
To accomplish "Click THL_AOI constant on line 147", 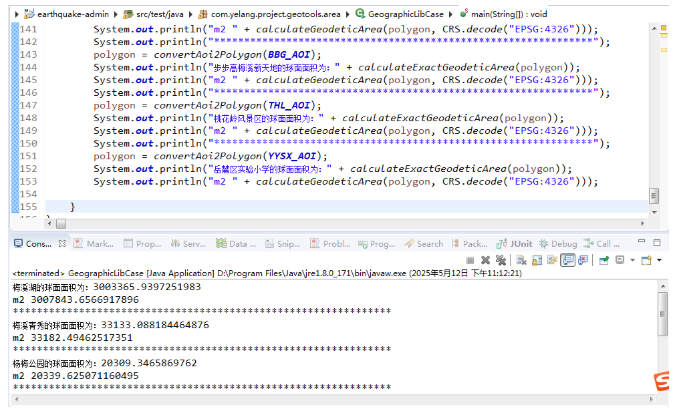I will [289, 105].
